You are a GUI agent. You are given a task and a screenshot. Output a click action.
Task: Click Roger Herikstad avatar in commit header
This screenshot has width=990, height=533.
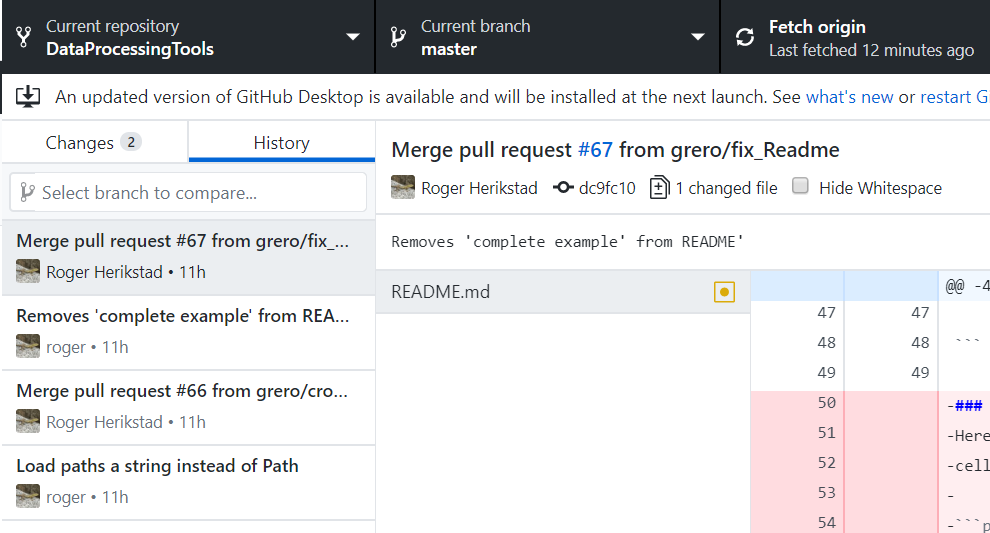click(x=403, y=187)
